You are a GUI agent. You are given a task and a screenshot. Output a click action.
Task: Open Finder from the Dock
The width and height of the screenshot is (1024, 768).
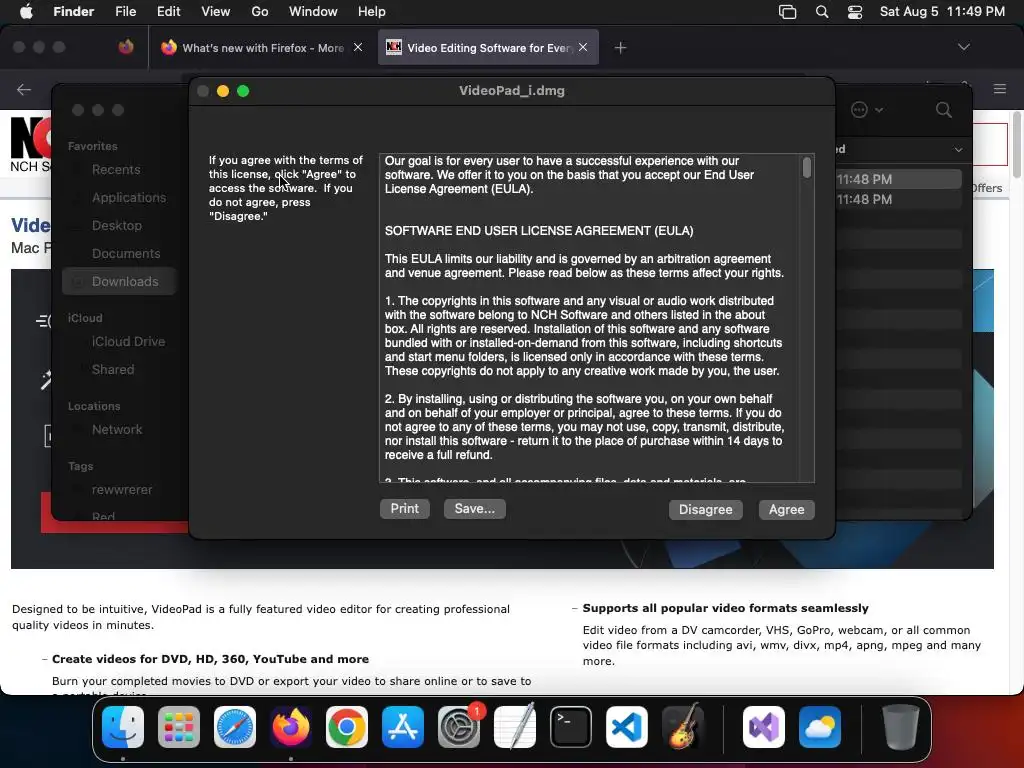[123, 727]
